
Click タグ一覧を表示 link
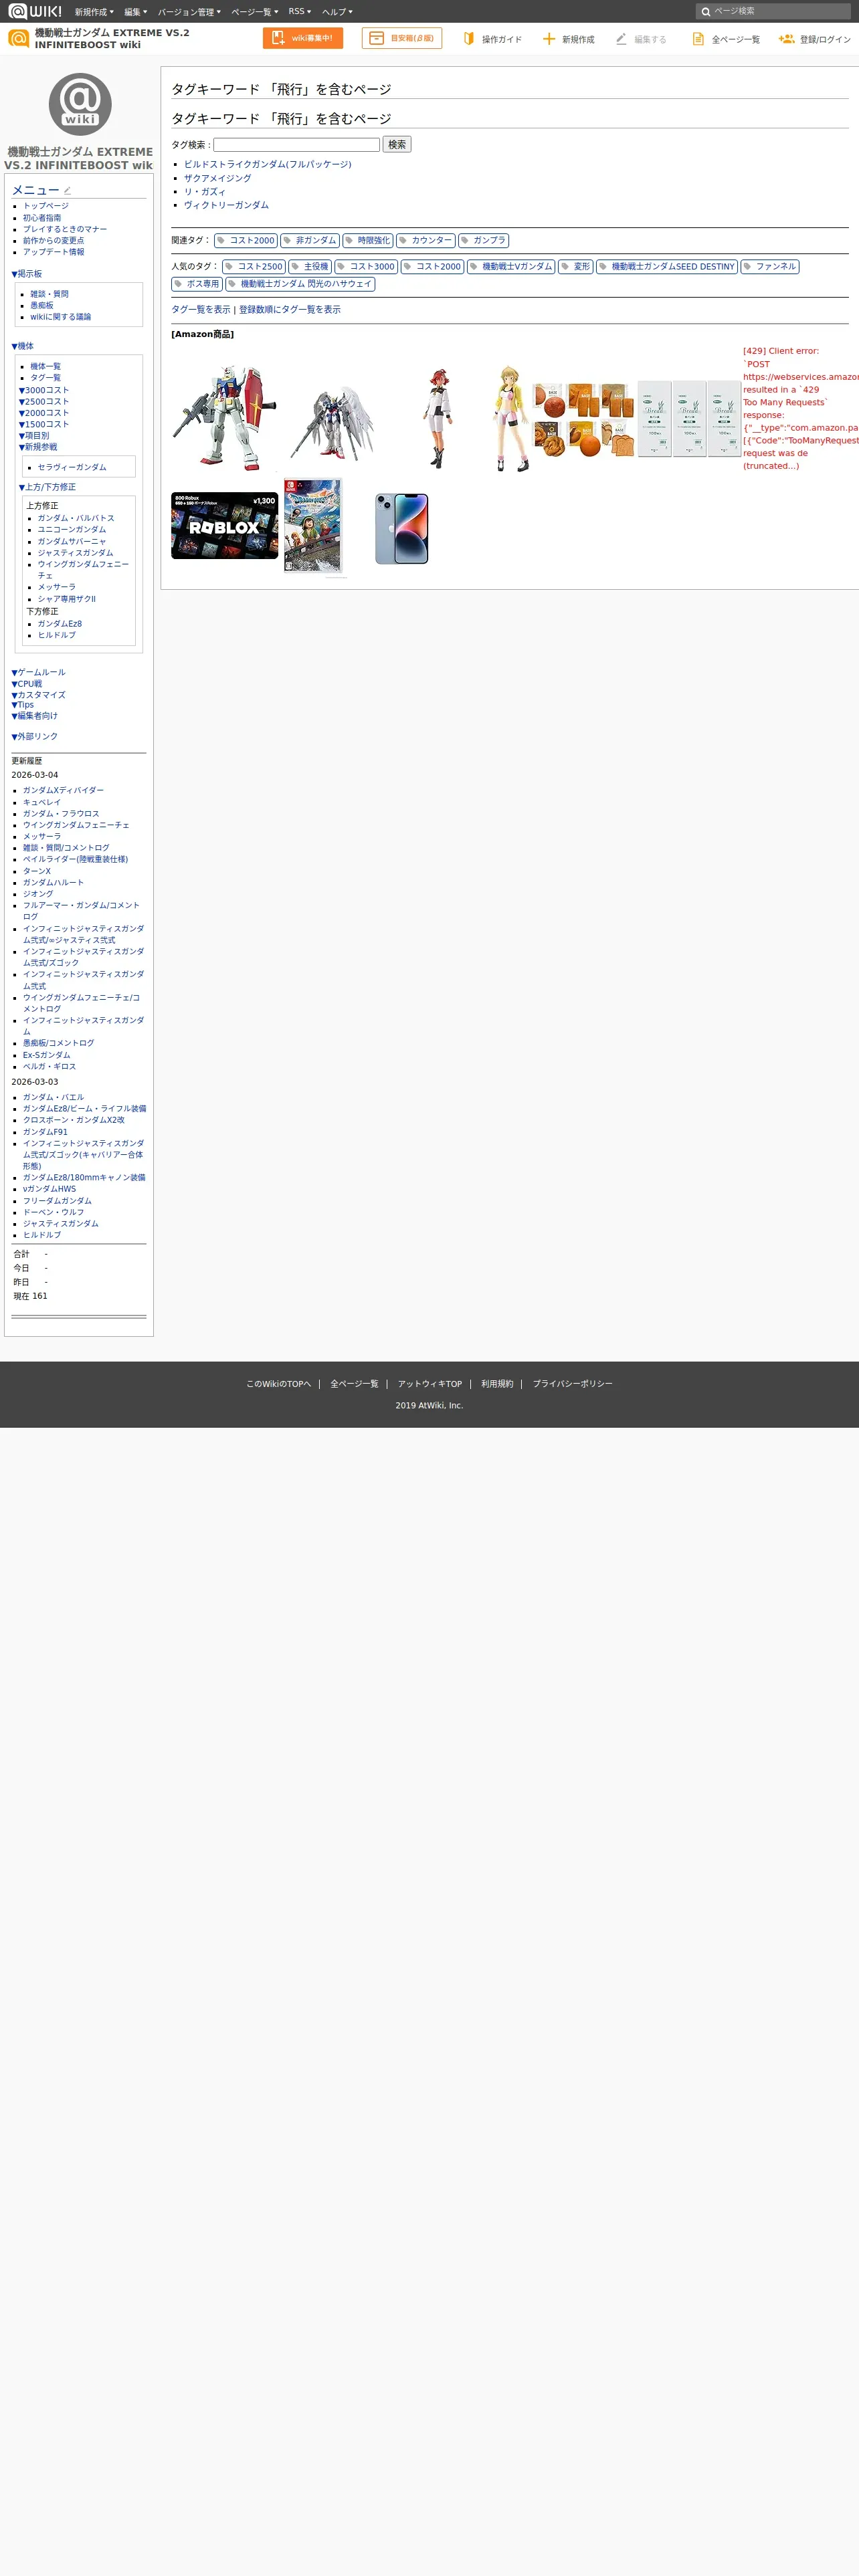tap(201, 310)
